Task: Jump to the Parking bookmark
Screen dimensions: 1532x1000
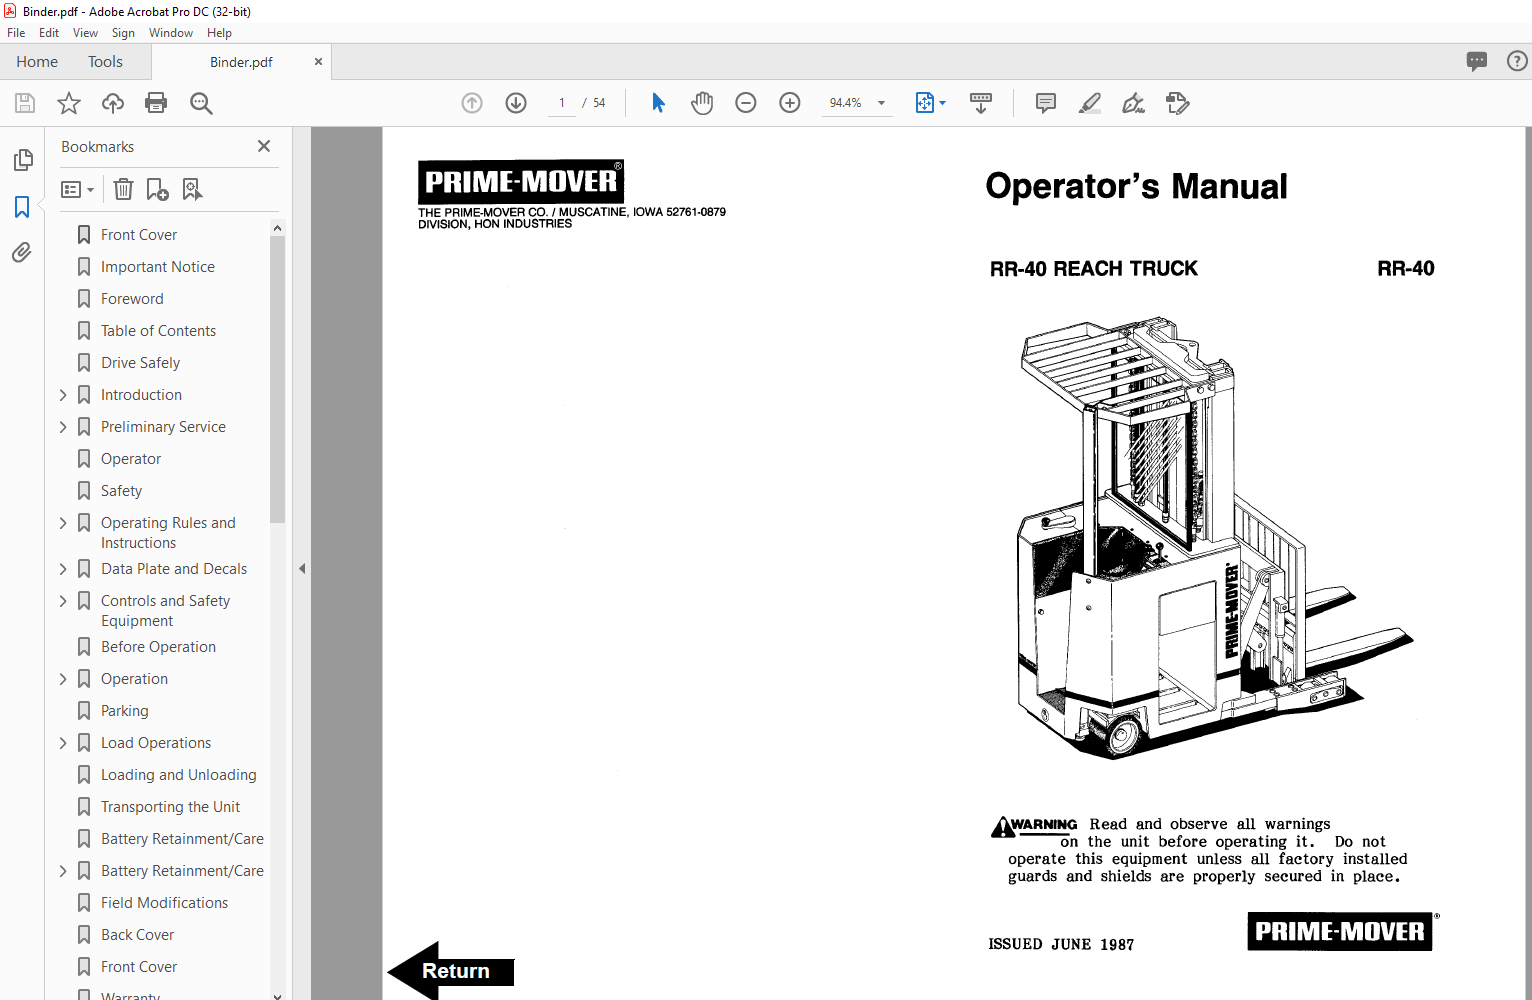Action: click(x=124, y=711)
